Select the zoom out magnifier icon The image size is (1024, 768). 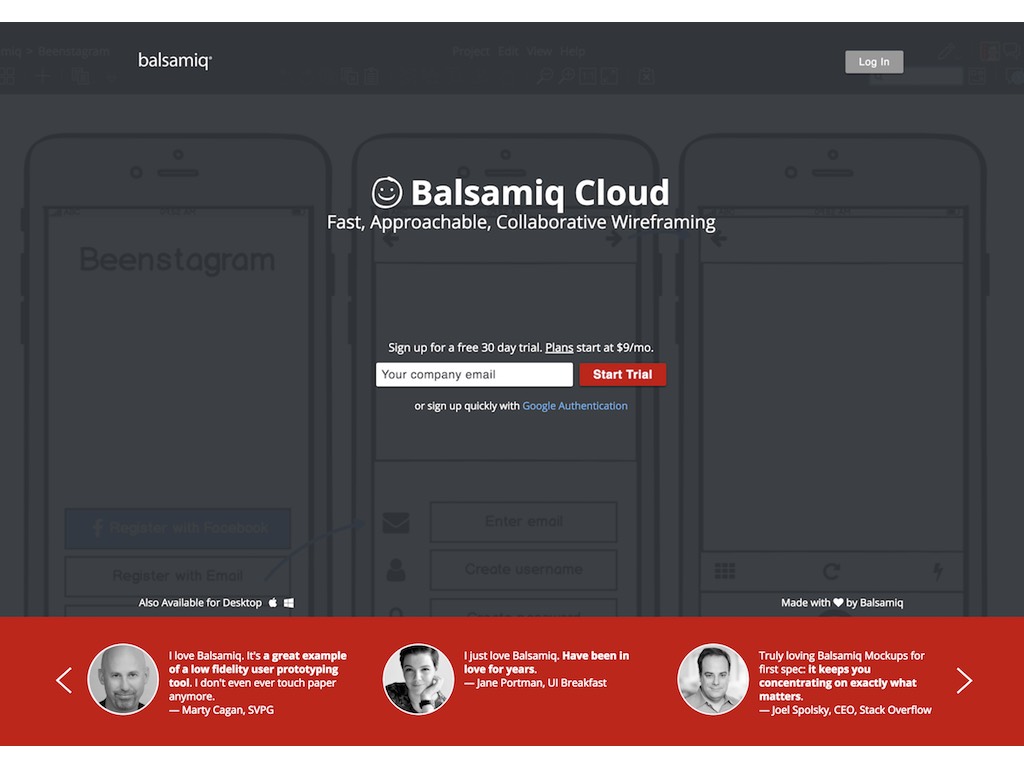click(x=545, y=75)
